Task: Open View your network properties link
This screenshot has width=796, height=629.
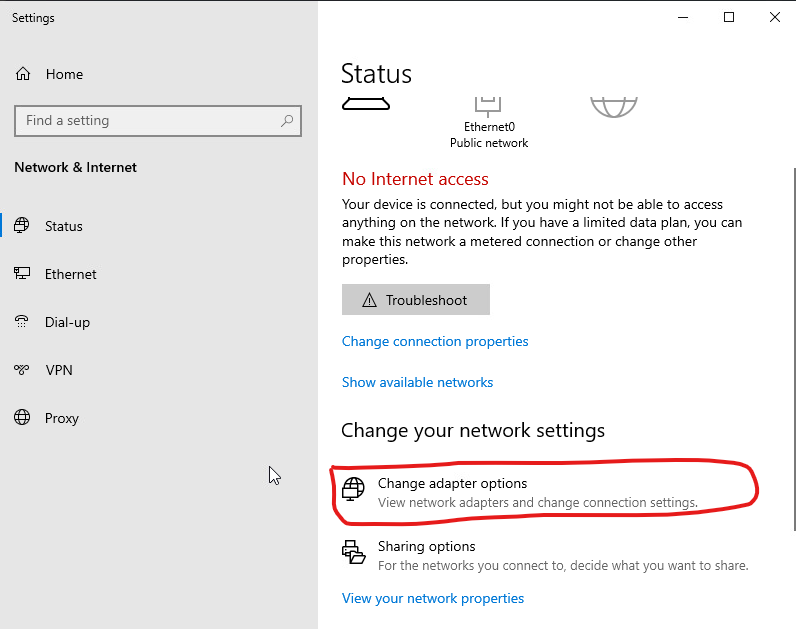Action: (x=433, y=599)
